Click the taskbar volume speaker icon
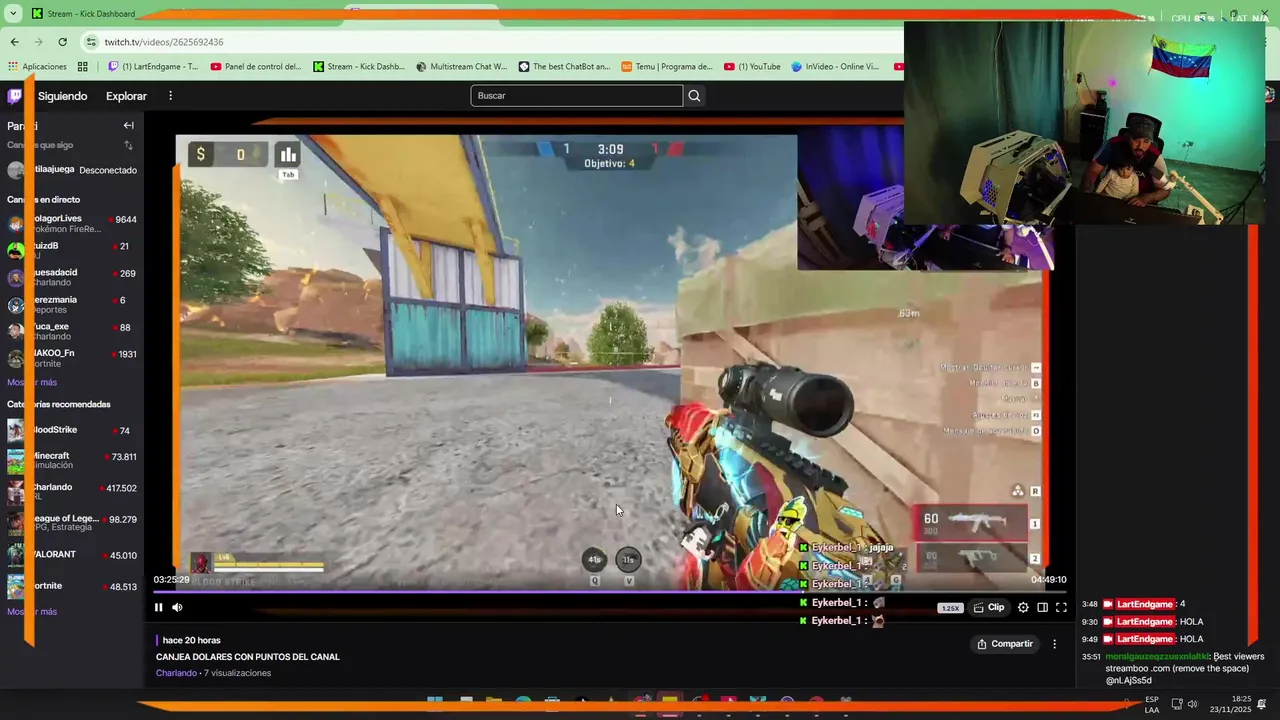 tap(1192, 704)
